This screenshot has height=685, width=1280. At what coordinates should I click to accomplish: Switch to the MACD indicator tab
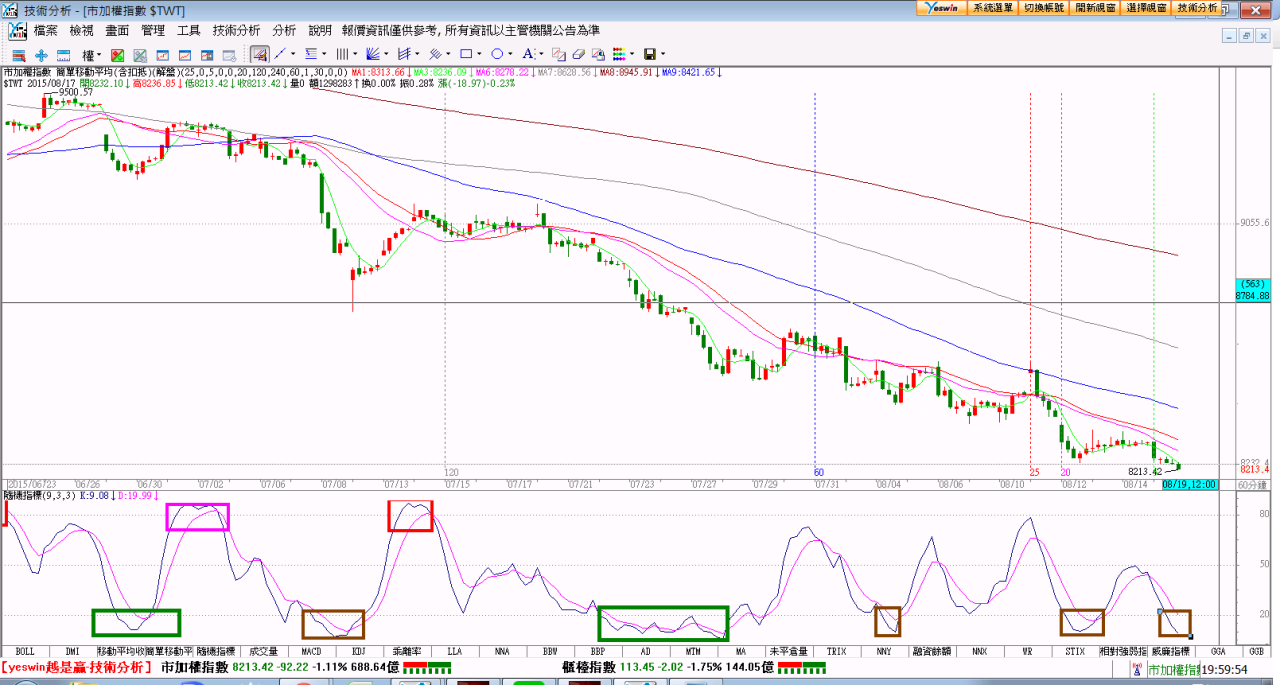[311, 650]
